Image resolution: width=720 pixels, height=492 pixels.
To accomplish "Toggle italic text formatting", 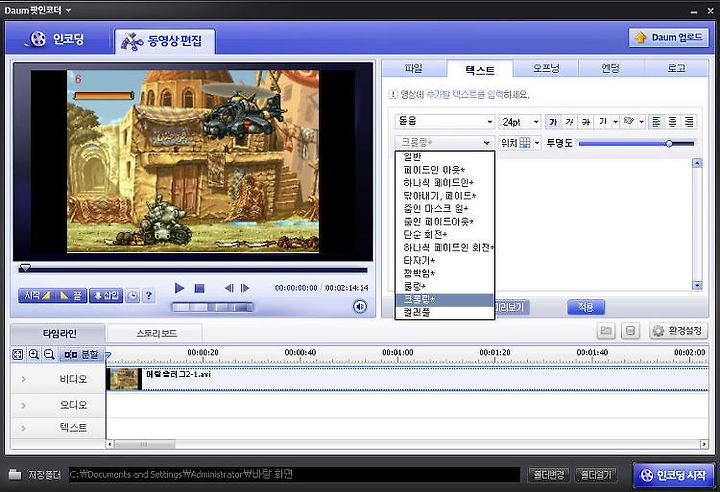I will [569, 121].
